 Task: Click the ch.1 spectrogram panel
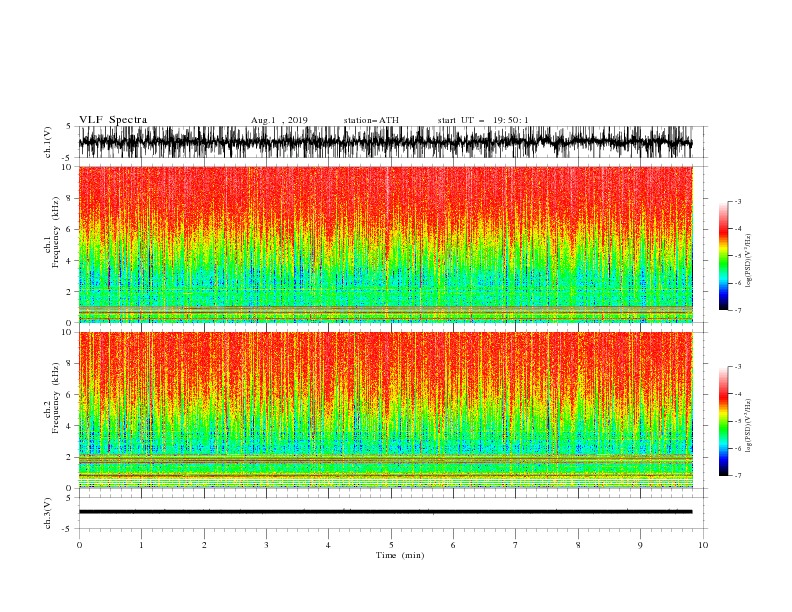pyautogui.click(x=385, y=244)
